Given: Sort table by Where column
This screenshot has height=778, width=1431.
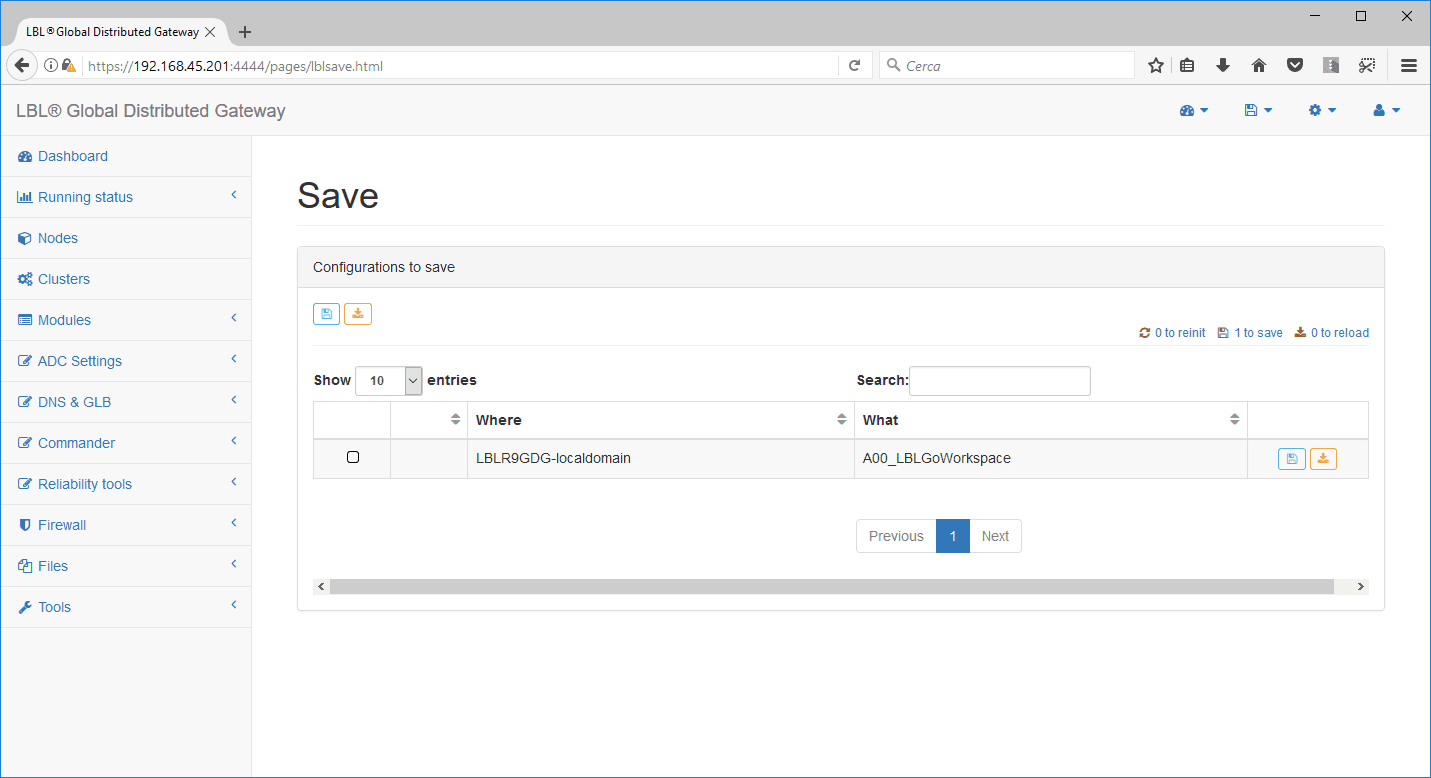Looking at the screenshot, I should point(661,420).
